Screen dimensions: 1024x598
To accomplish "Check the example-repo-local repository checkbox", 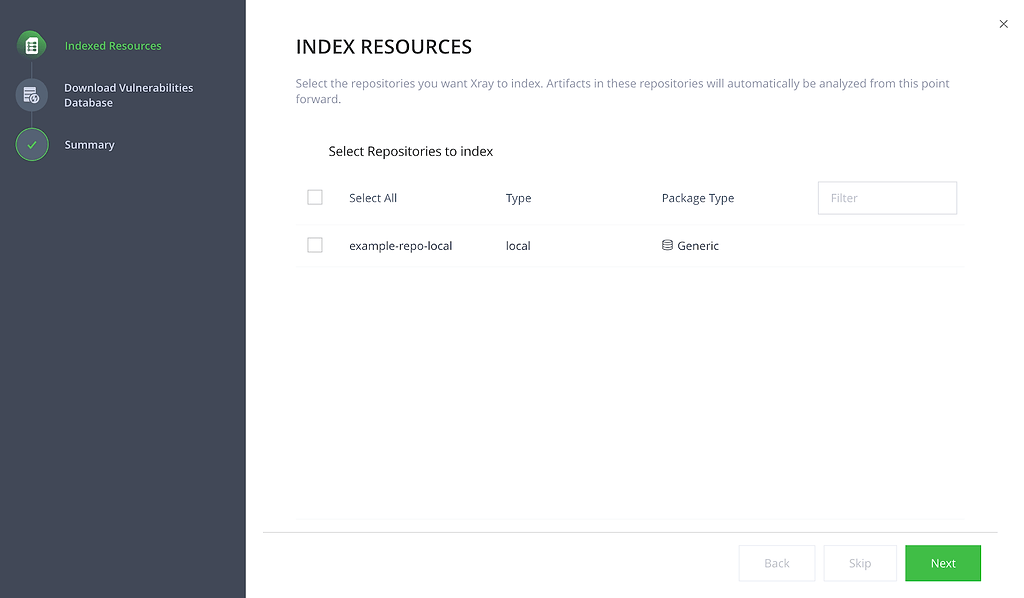I will [315, 245].
